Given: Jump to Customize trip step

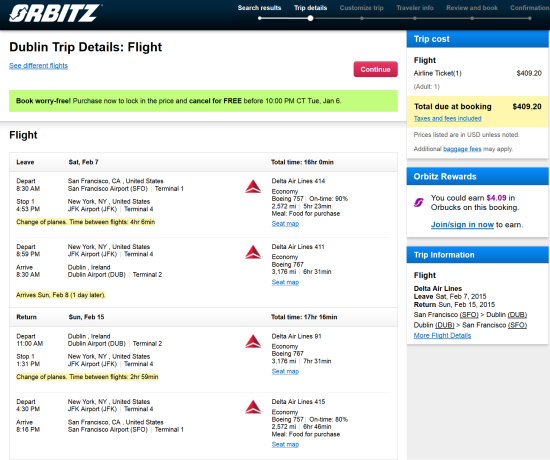Looking at the screenshot, I should 362,8.
